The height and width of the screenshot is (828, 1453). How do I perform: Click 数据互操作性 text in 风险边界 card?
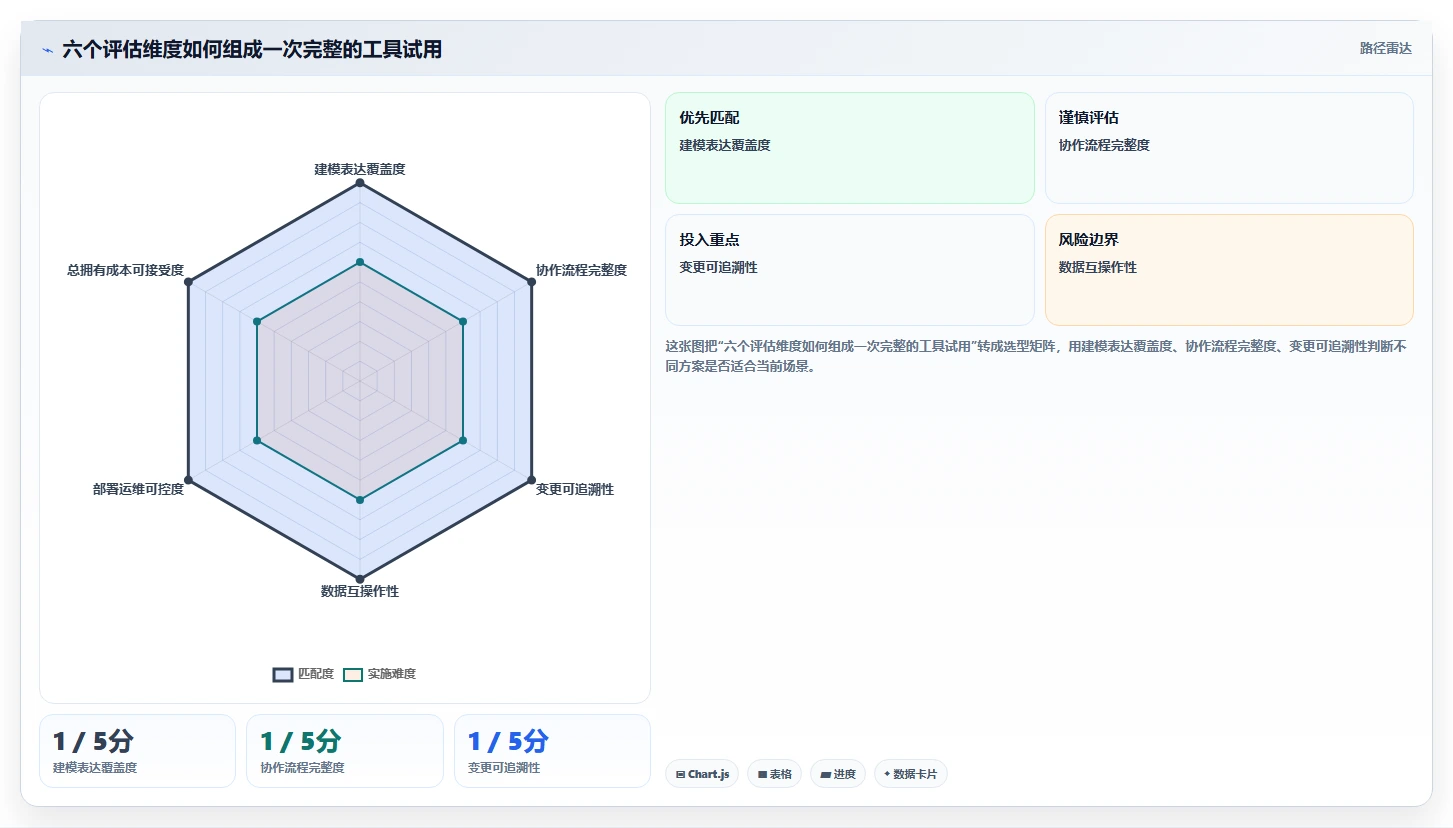point(1098,267)
